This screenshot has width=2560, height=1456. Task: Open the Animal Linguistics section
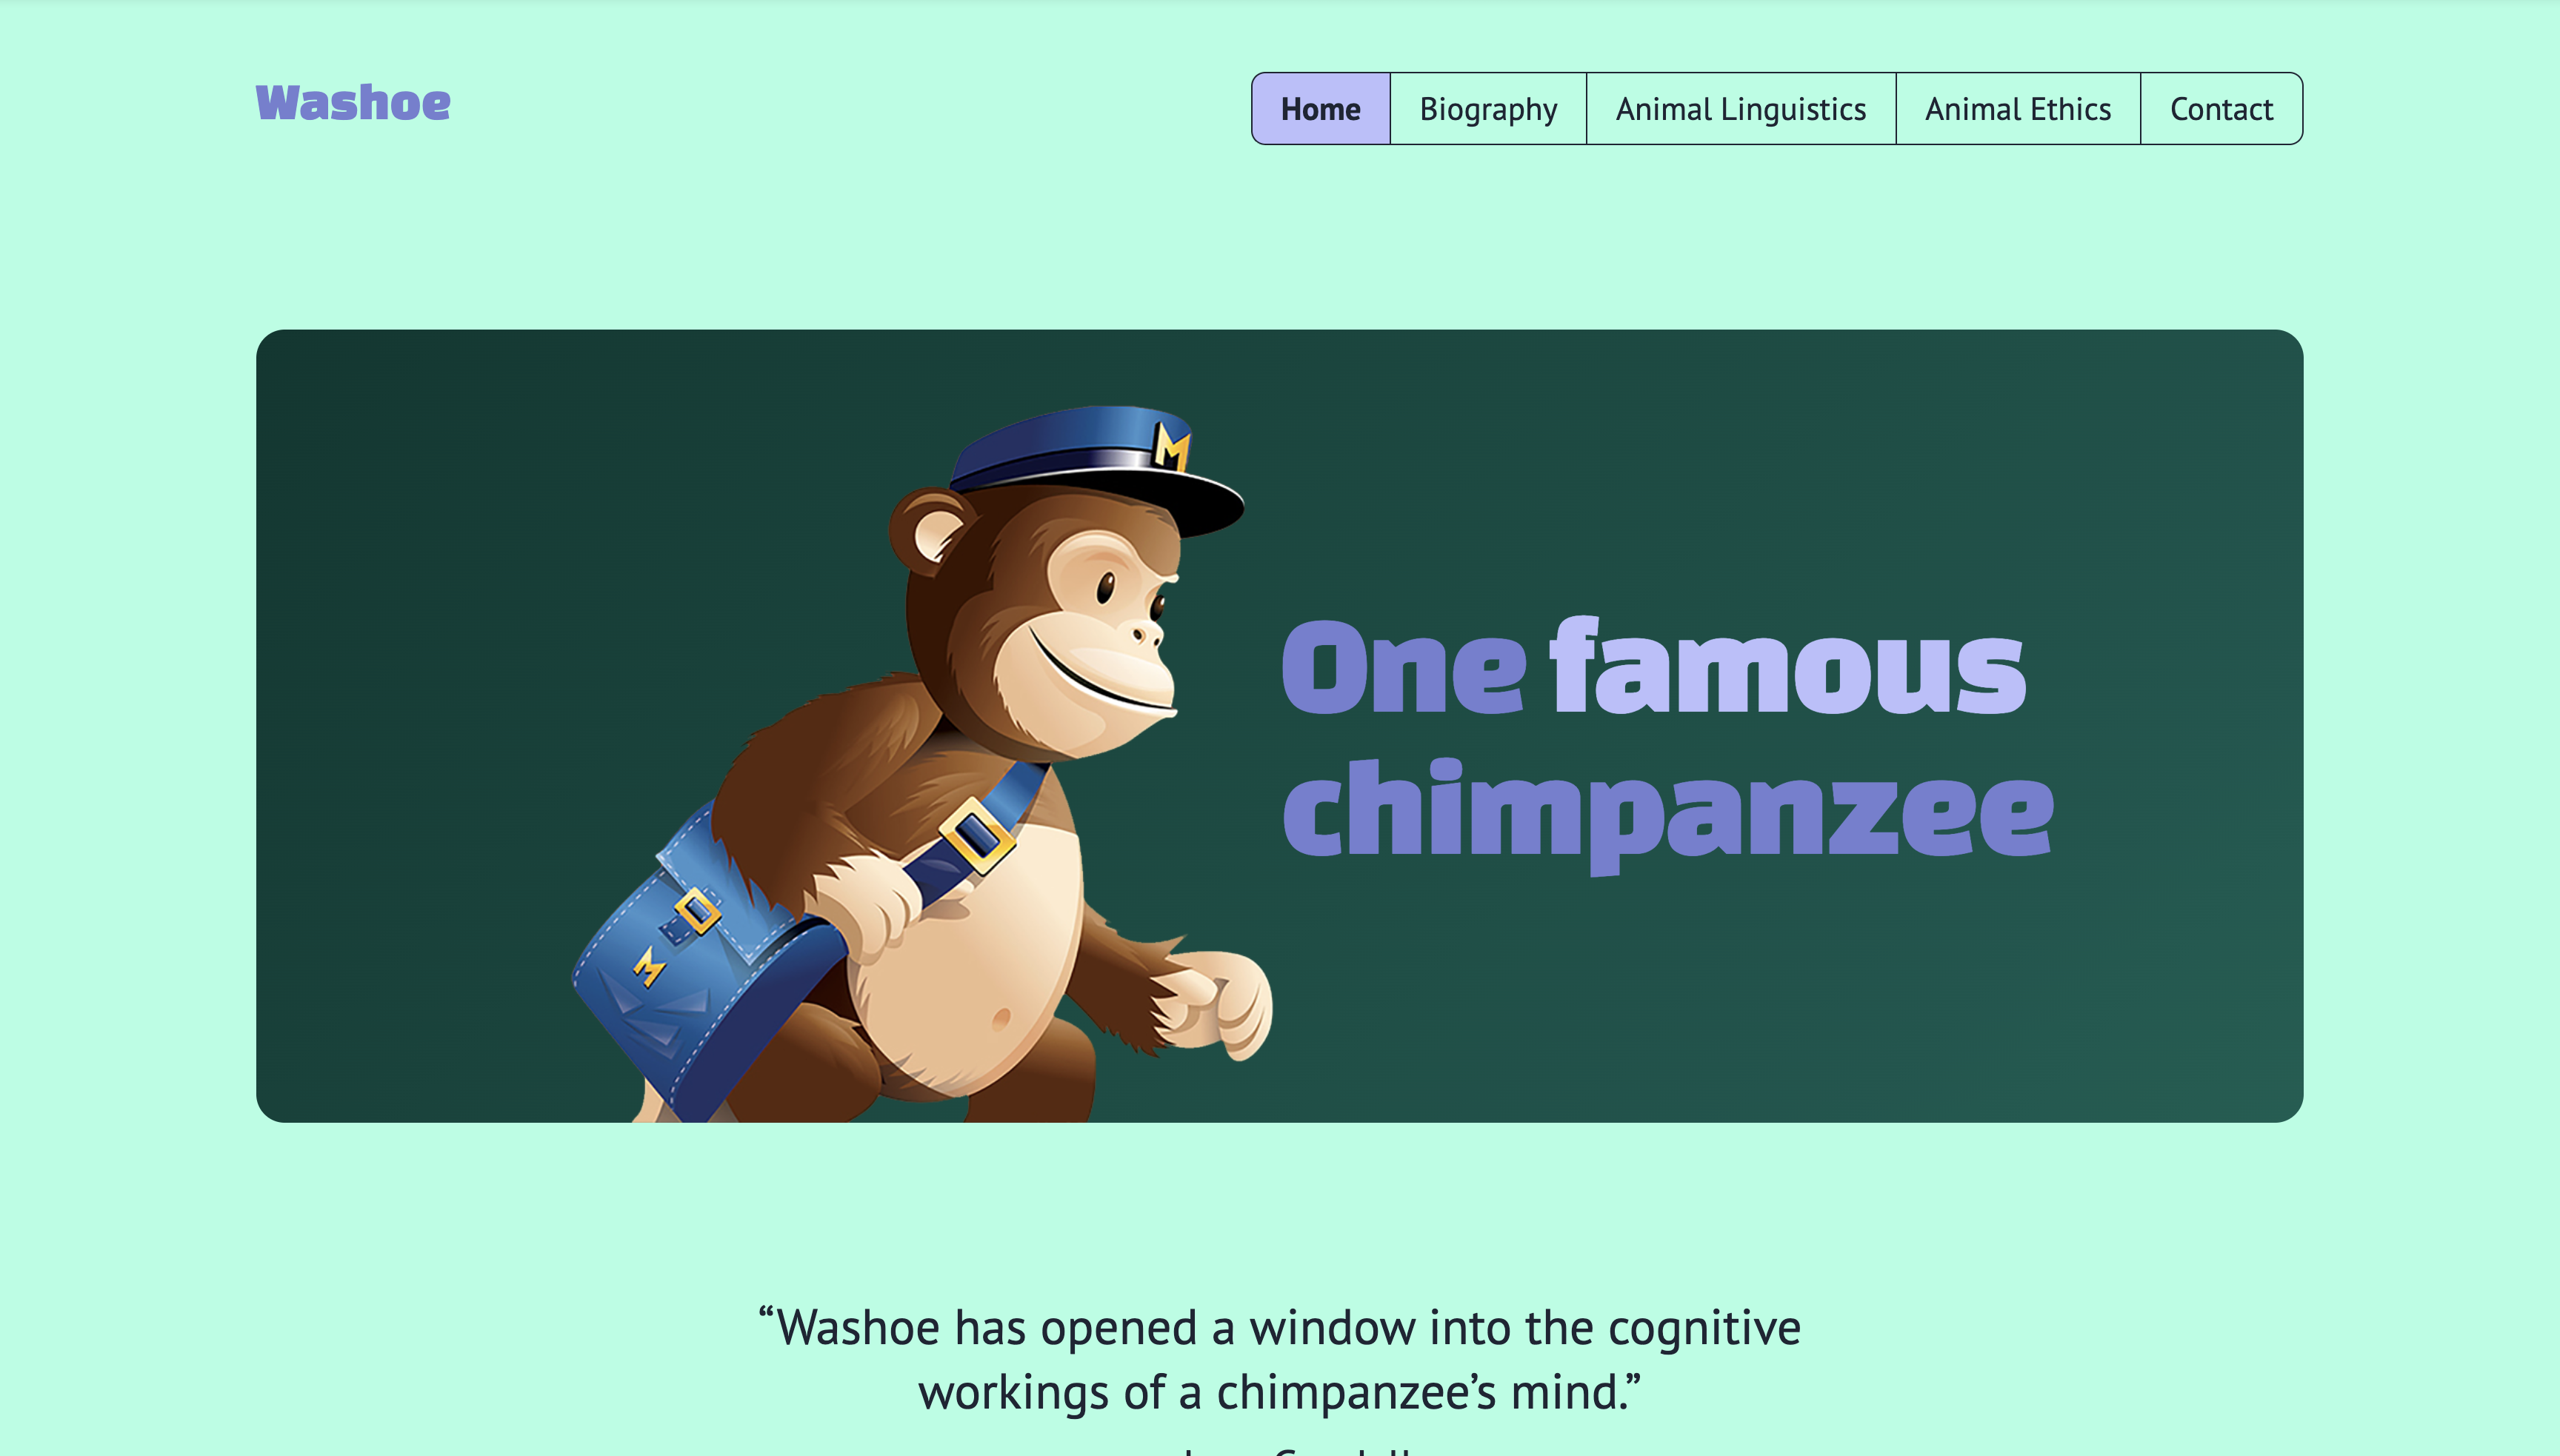coord(1741,108)
